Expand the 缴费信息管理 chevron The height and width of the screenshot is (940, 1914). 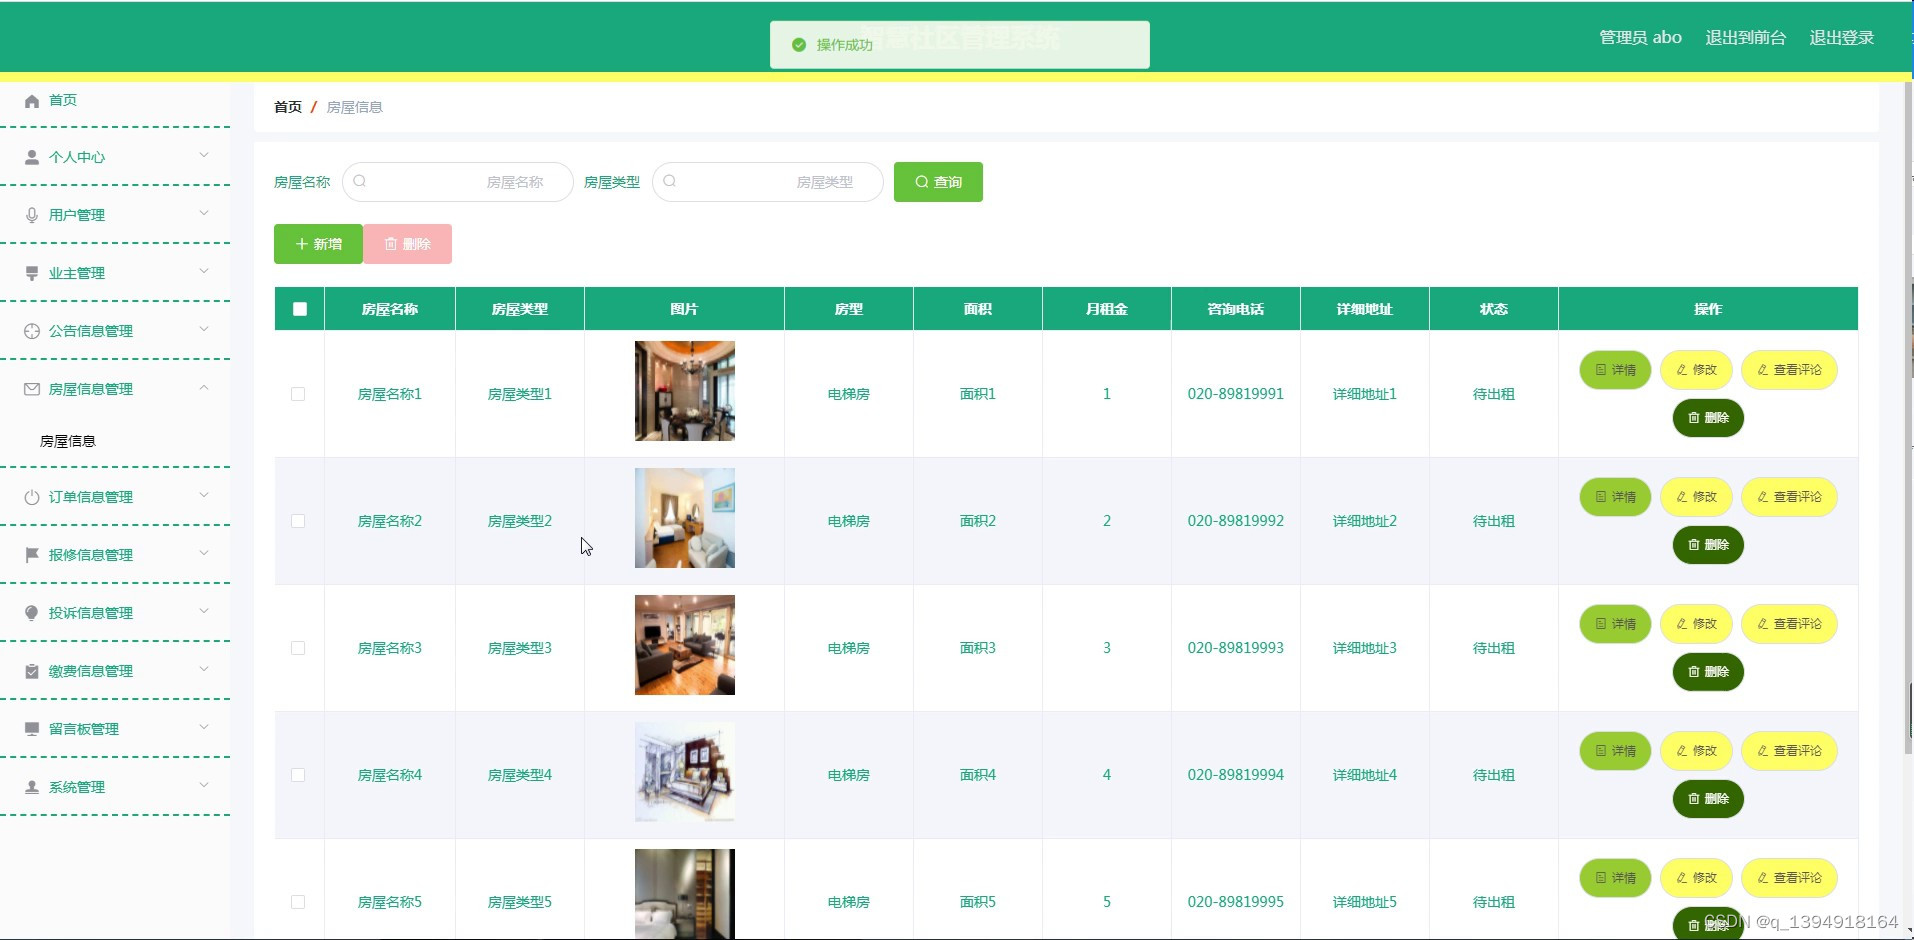[204, 669]
